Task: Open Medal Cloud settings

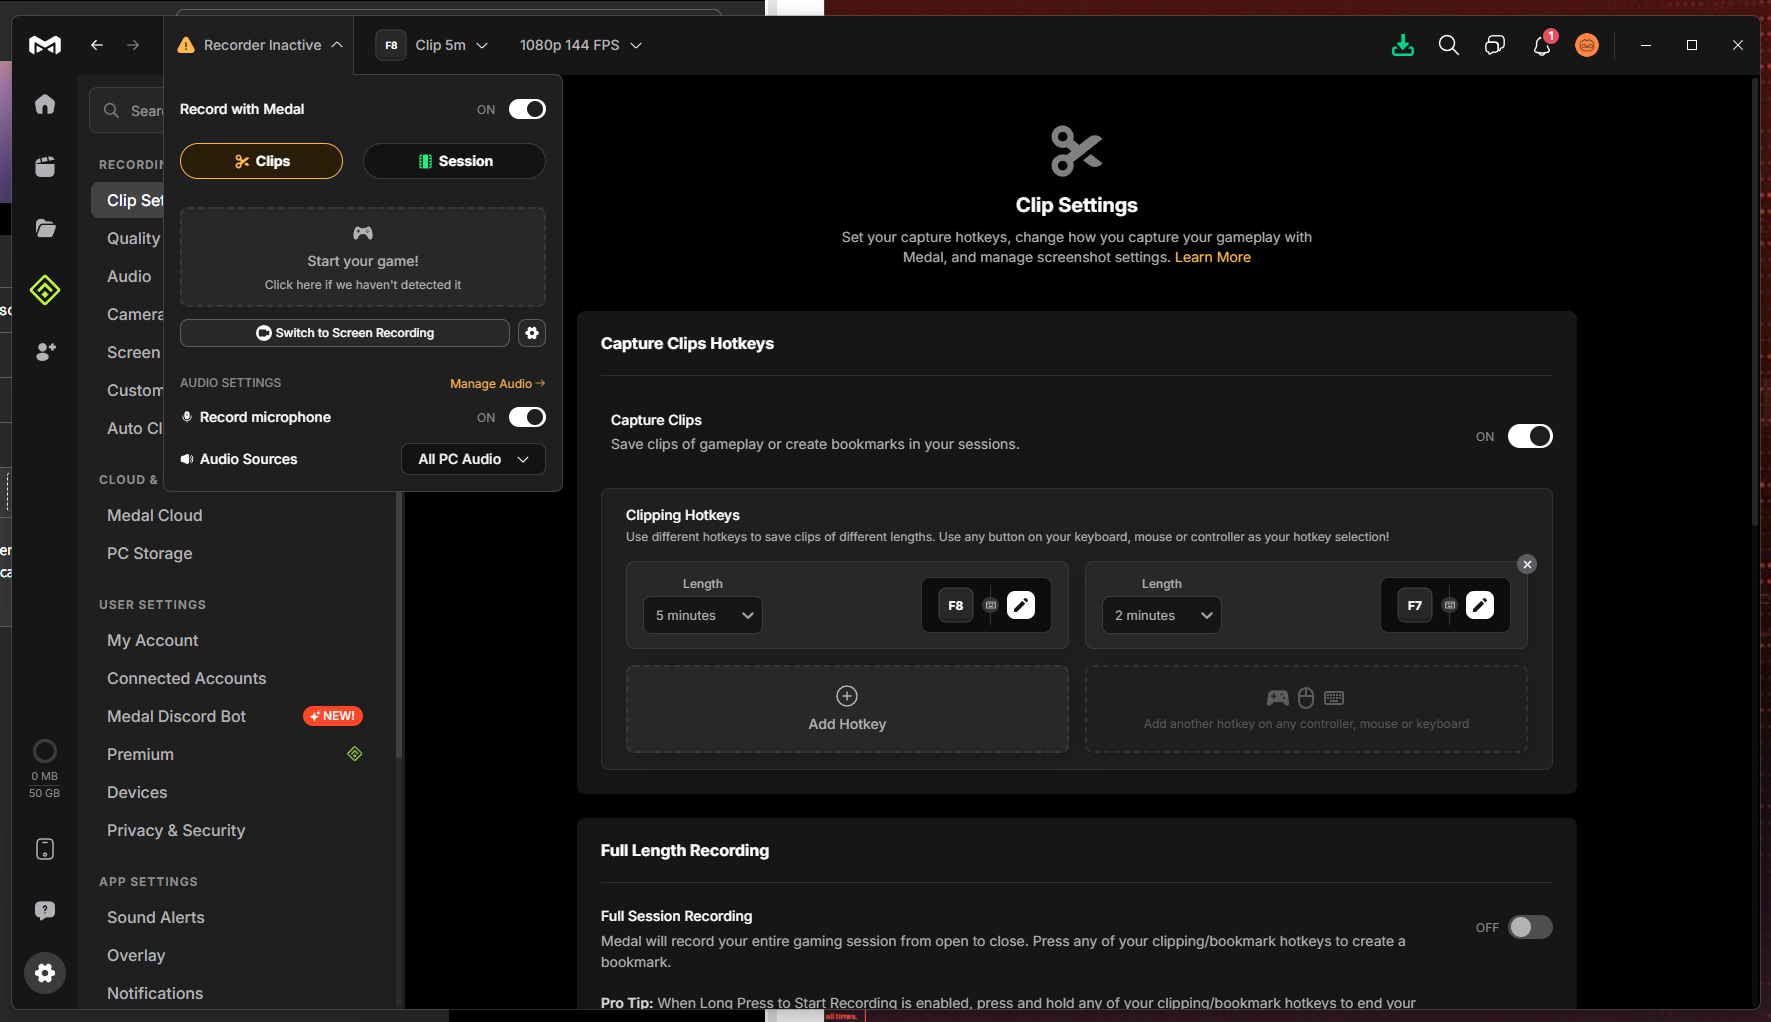Action: click(155, 515)
